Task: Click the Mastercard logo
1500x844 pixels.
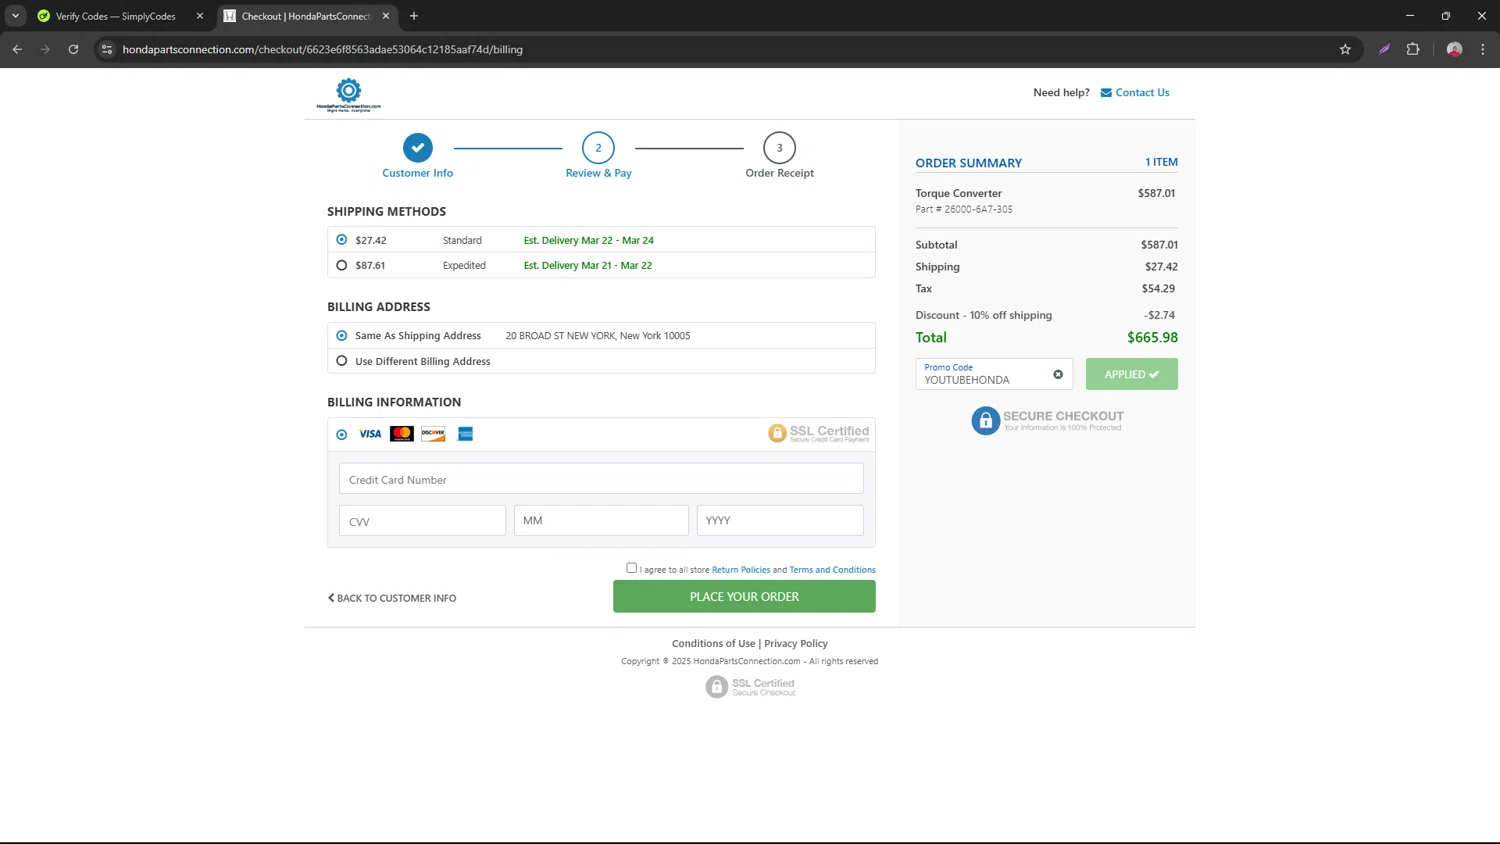Action: [402, 434]
